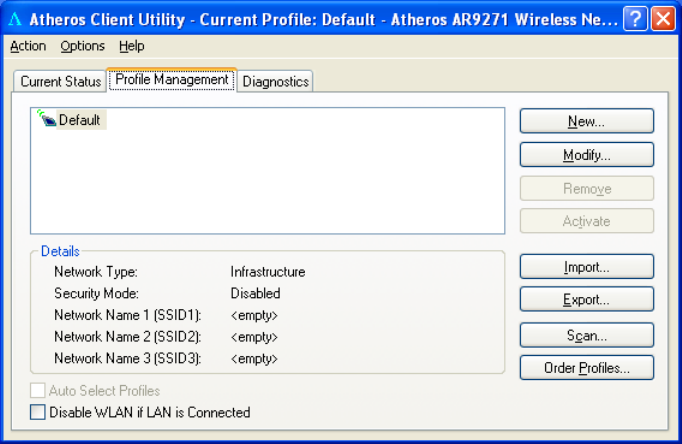Toggle the Auto Select Profiles checkbox
This screenshot has width=682, height=444.
(x=37, y=391)
